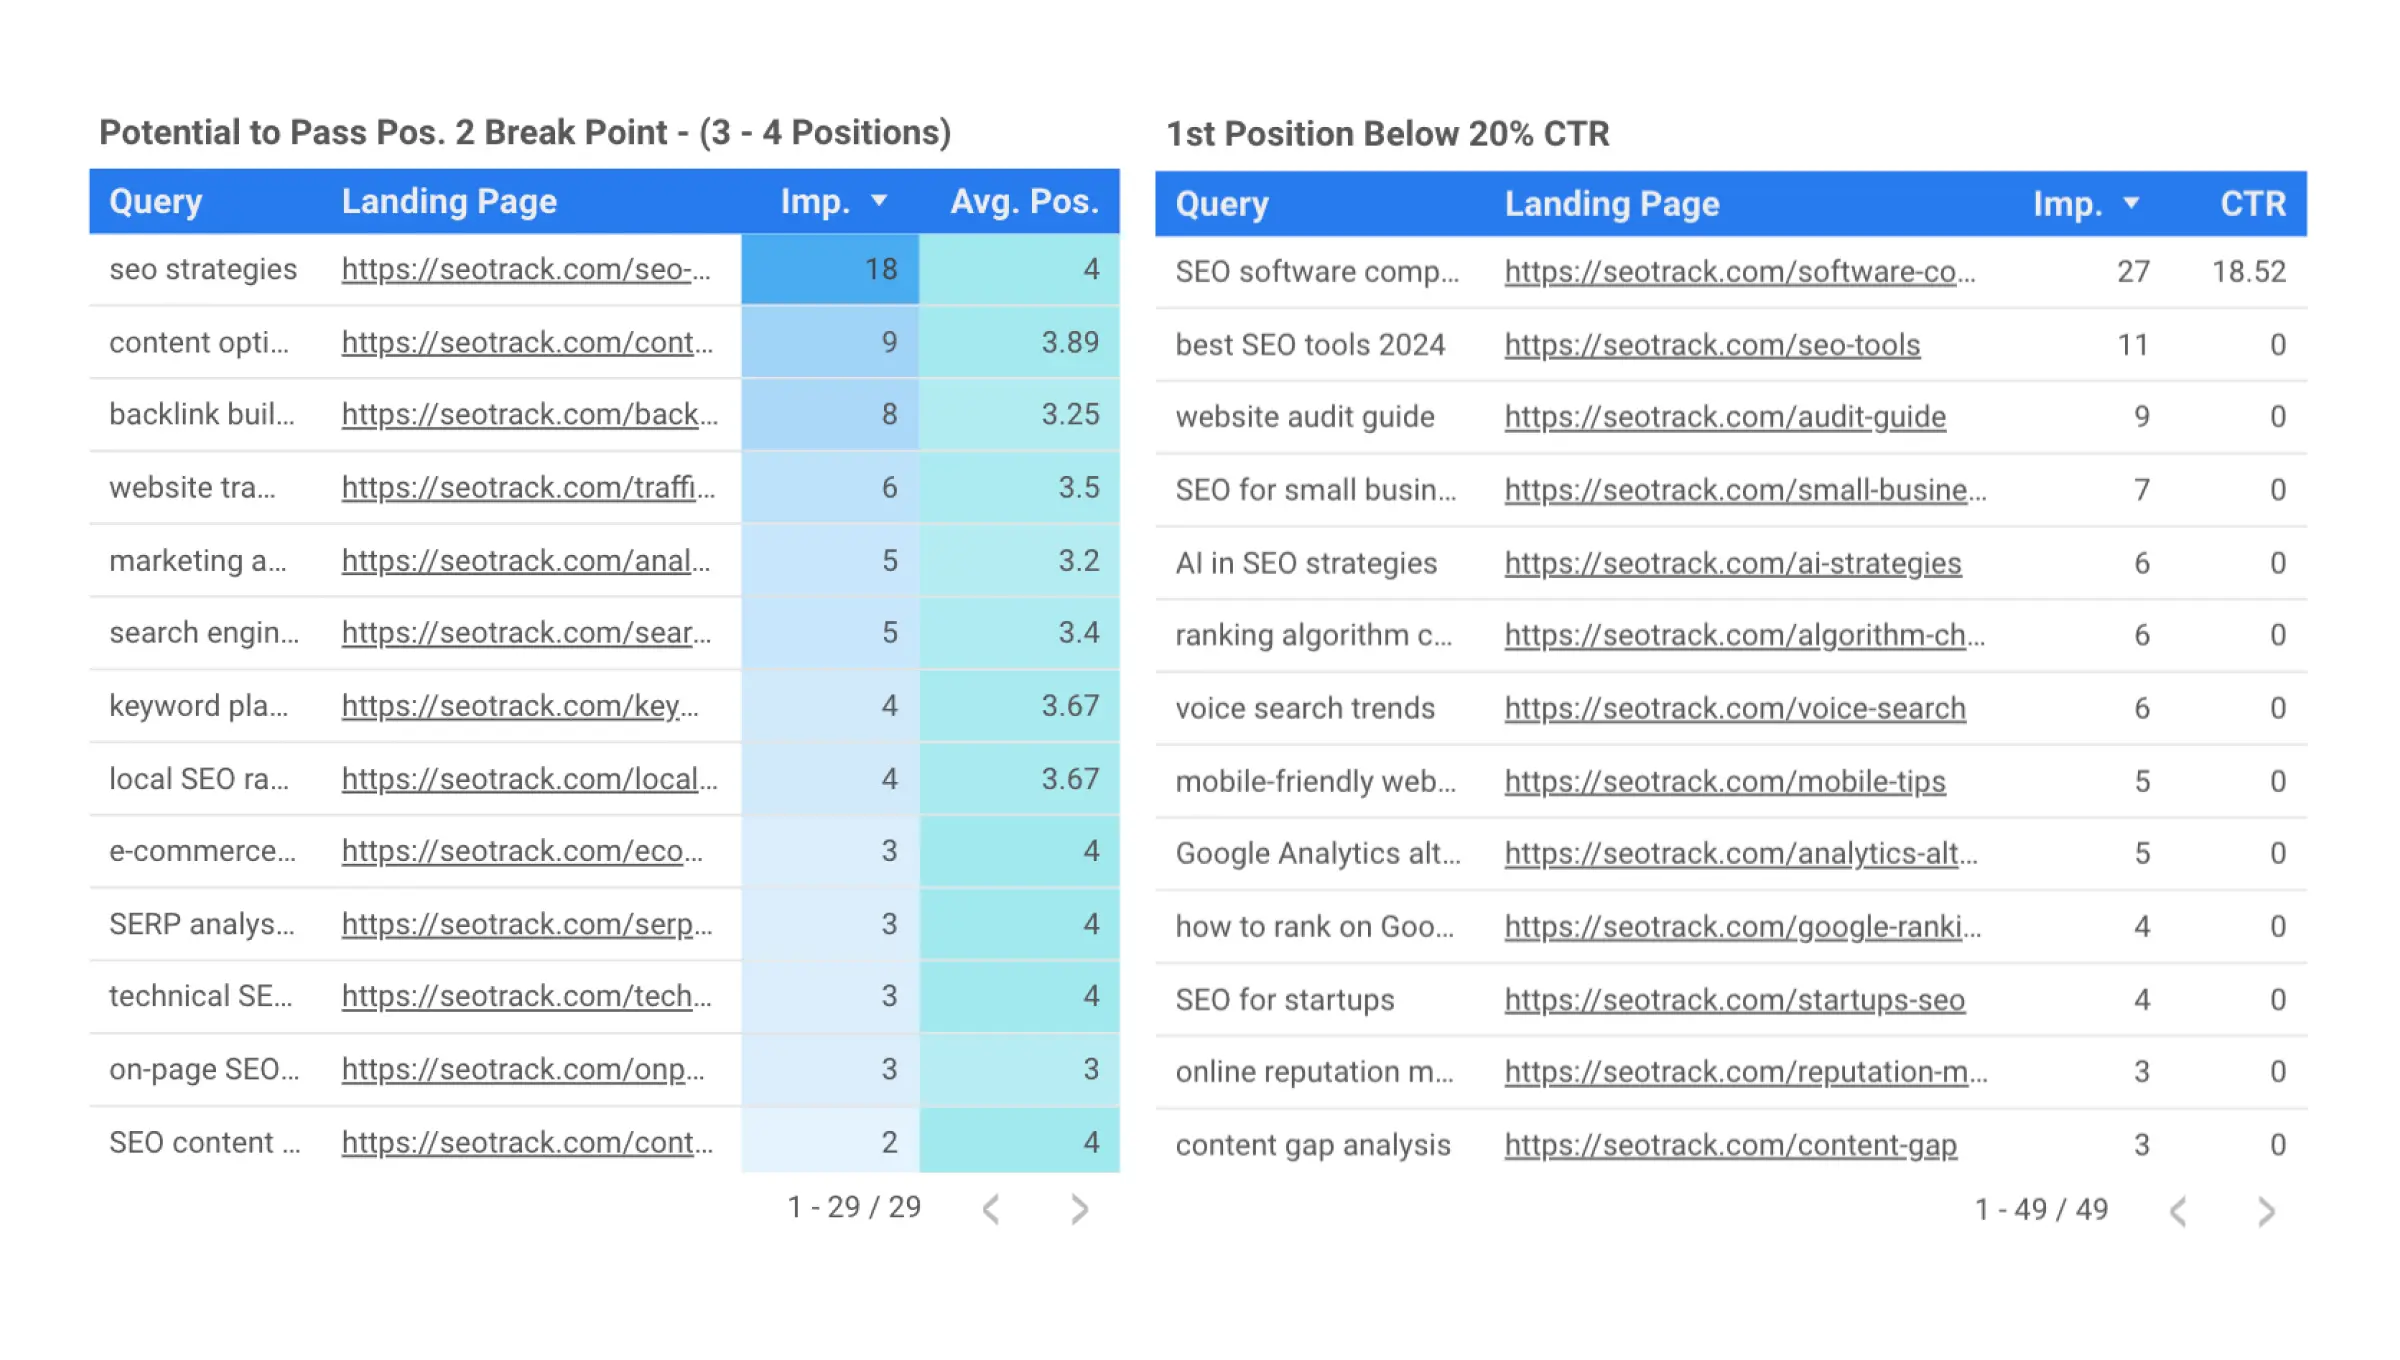The height and width of the screenshot is (1360, 2400).
Task: Go to next page of left table
Action: click(x=1079, y=1209)
